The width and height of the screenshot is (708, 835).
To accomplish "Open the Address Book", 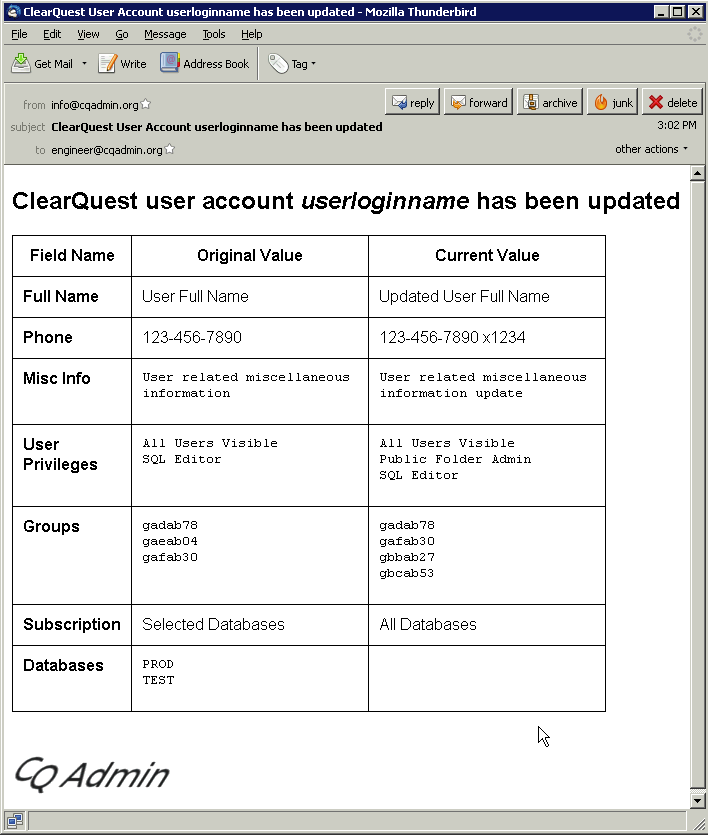I will pyautogui.click(x=204, y=64).
